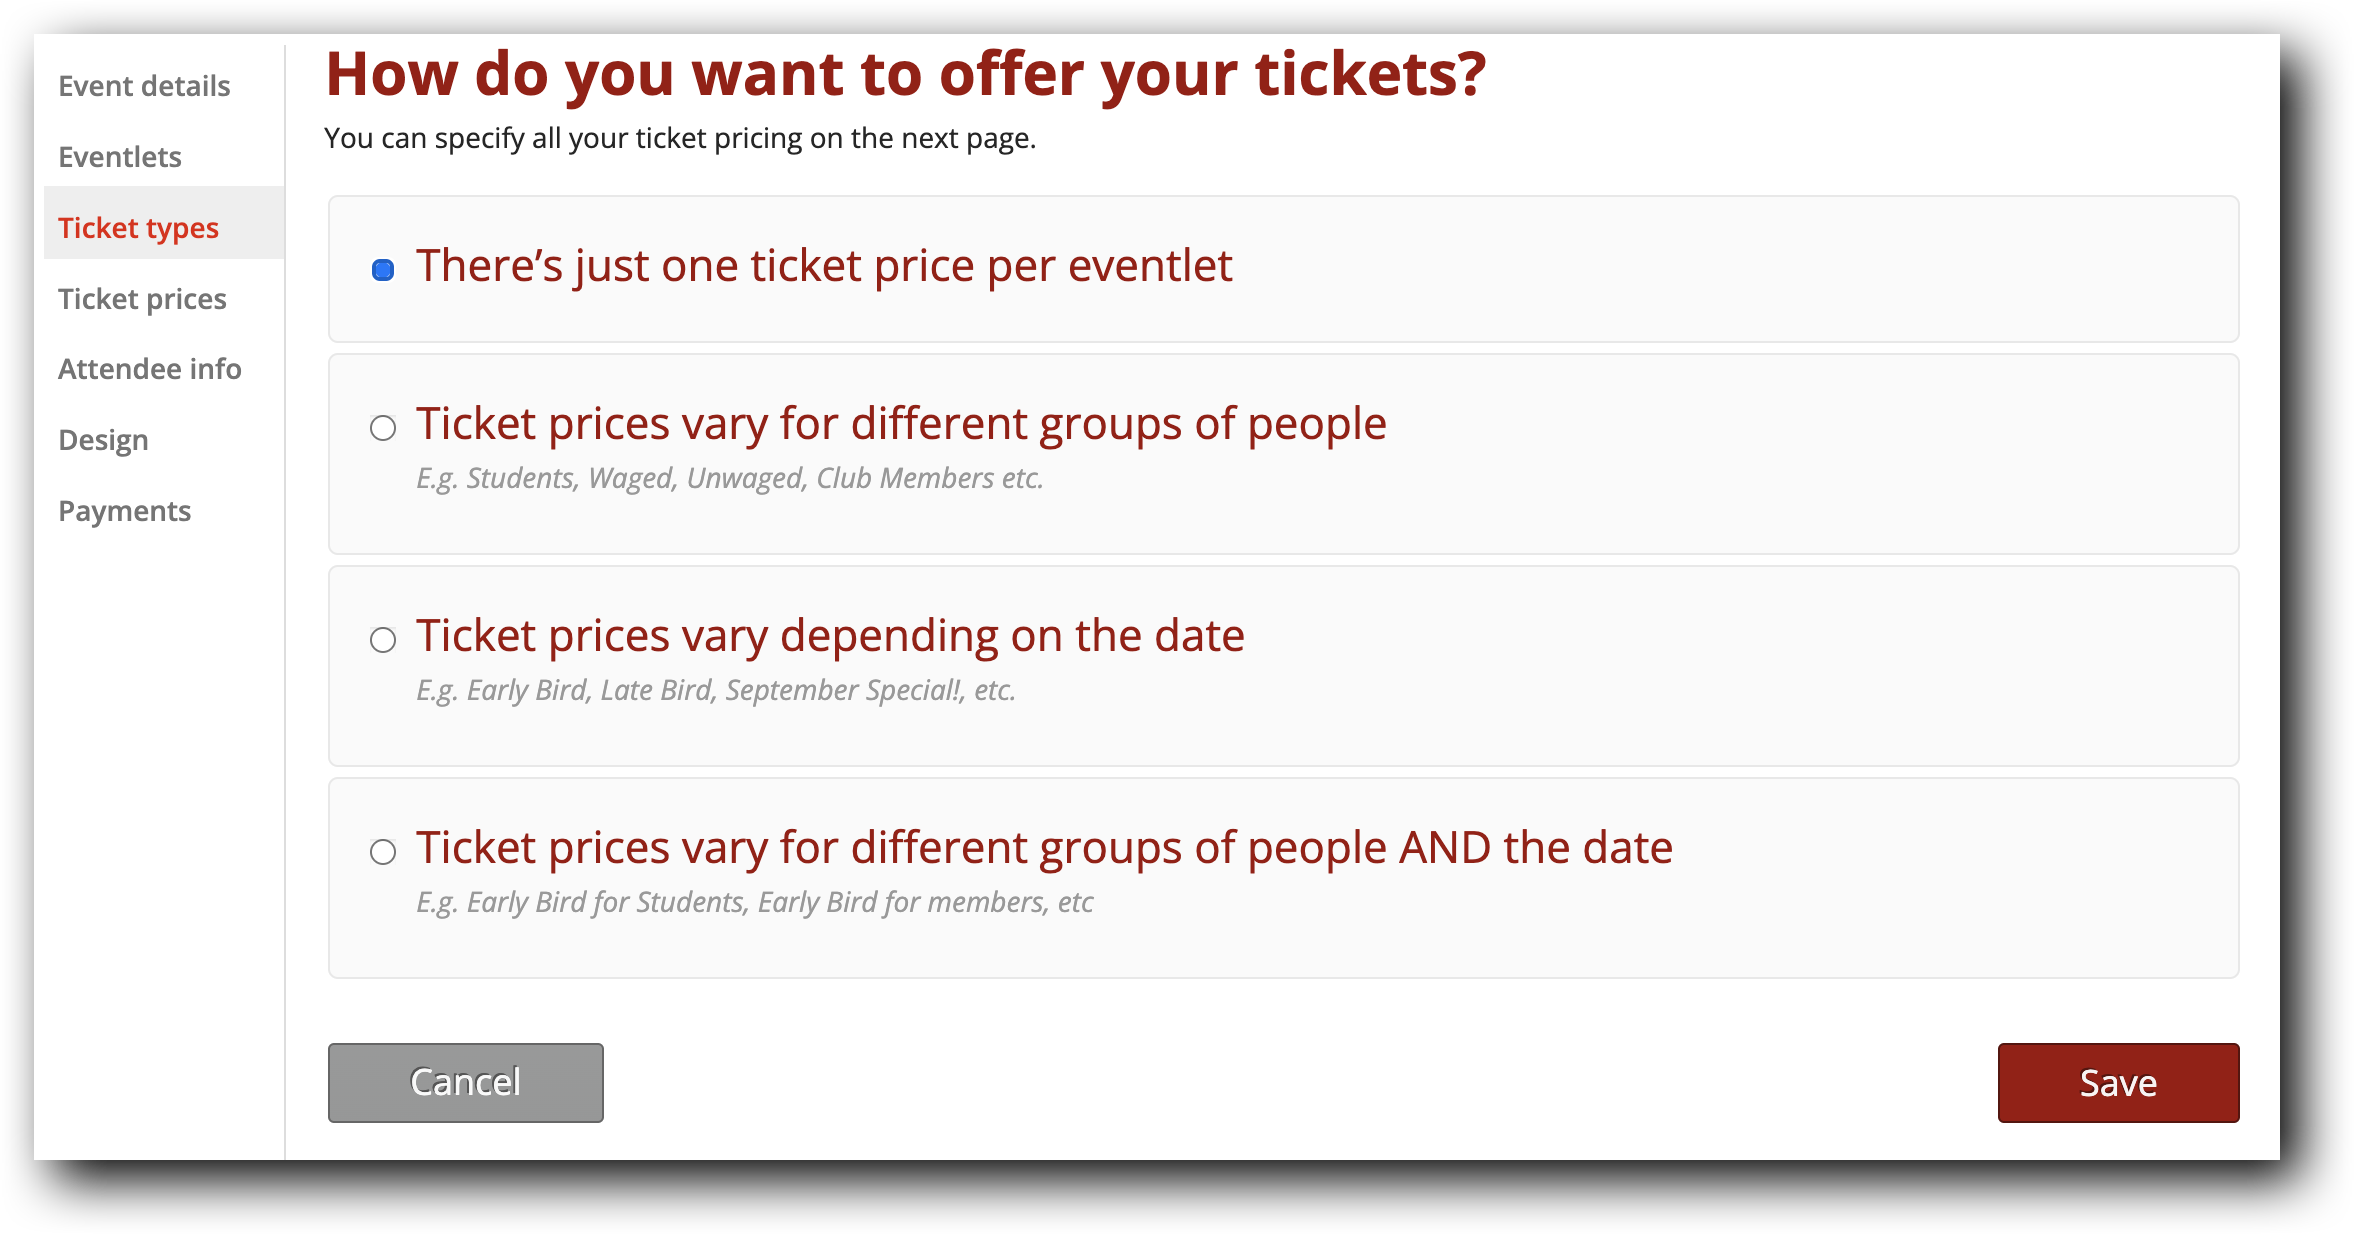This screenshot has width=2354, height=1234.
Task: Open the Attendee info section
Action: [150, 369]
